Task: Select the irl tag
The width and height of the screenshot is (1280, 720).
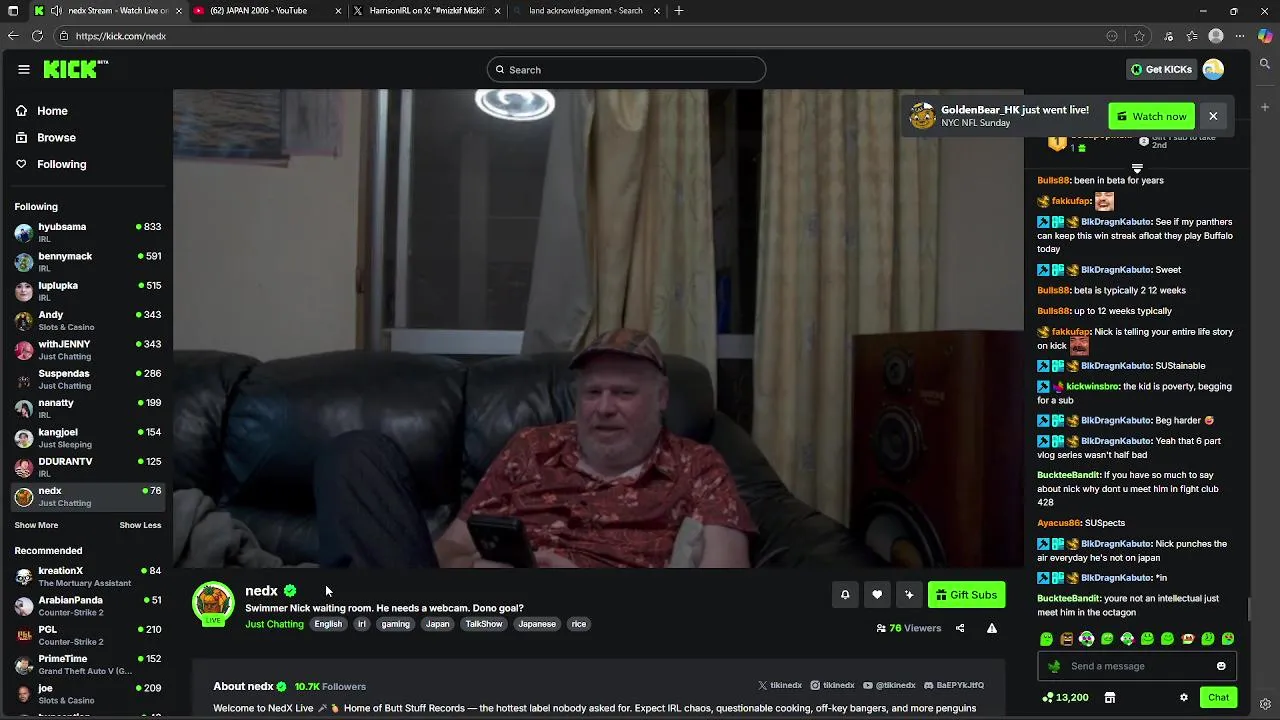Action: 362,624
